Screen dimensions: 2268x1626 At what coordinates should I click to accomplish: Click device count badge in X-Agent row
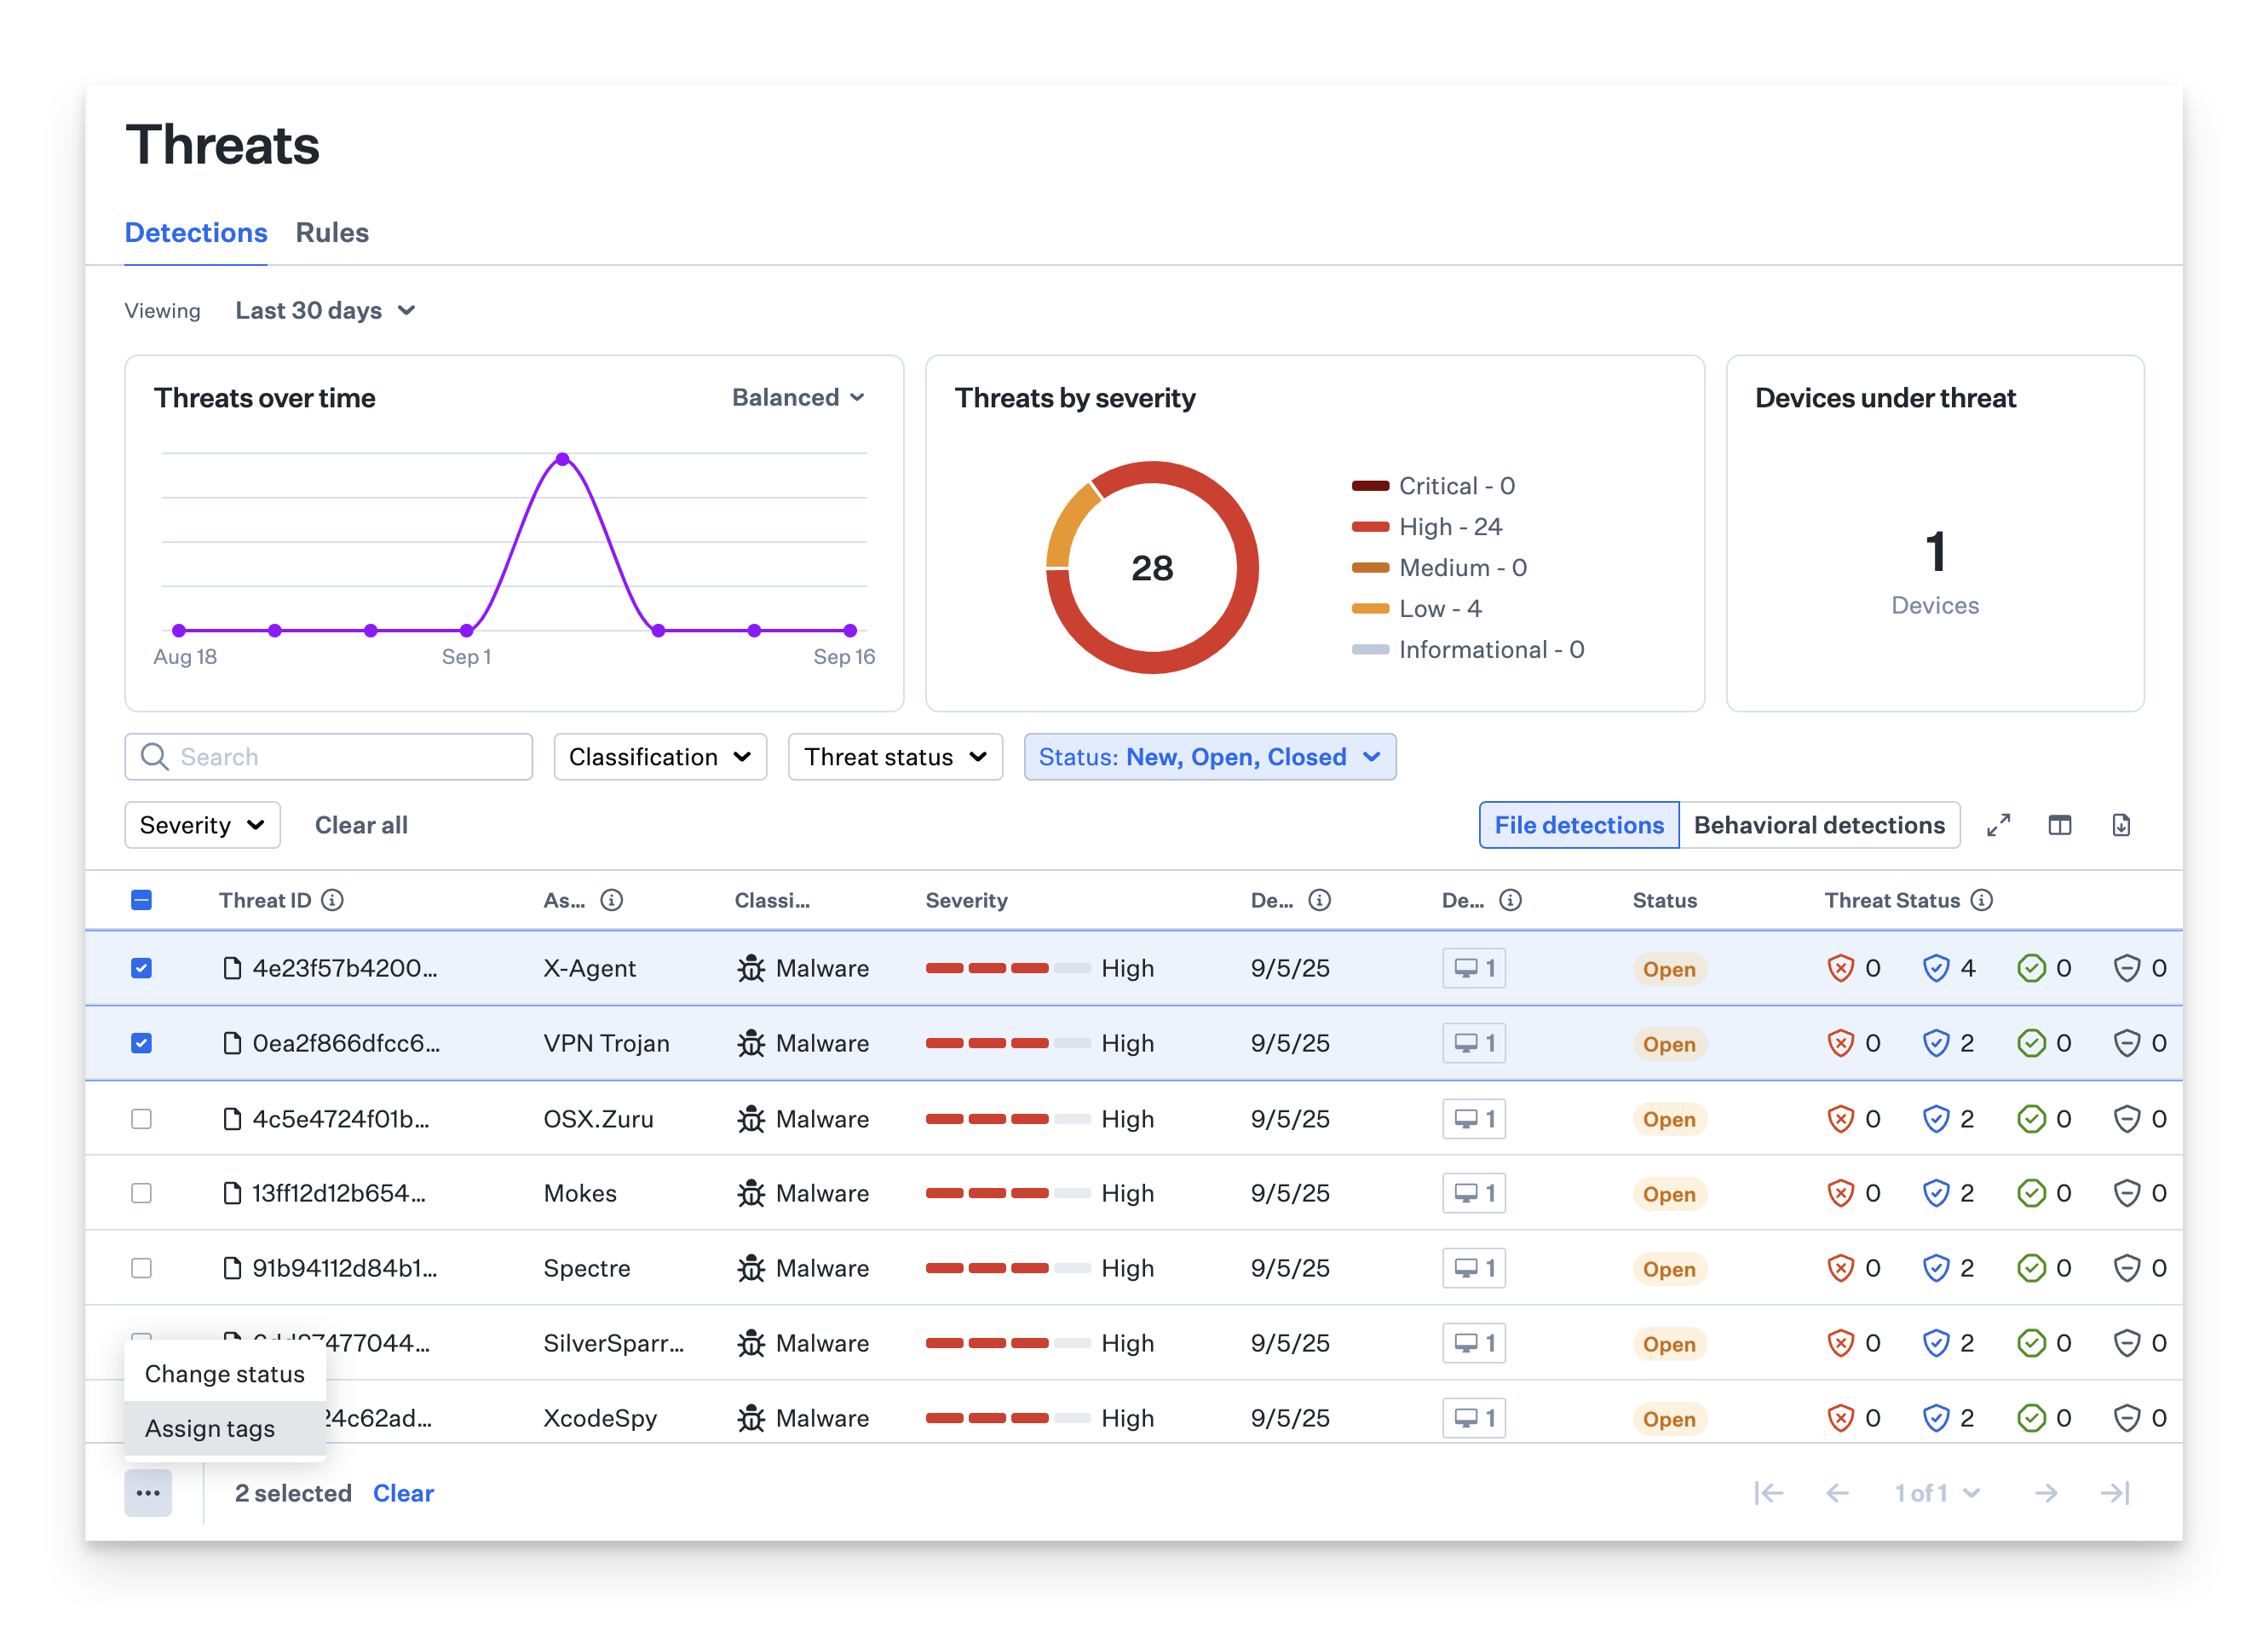(x=1473, y=968)
